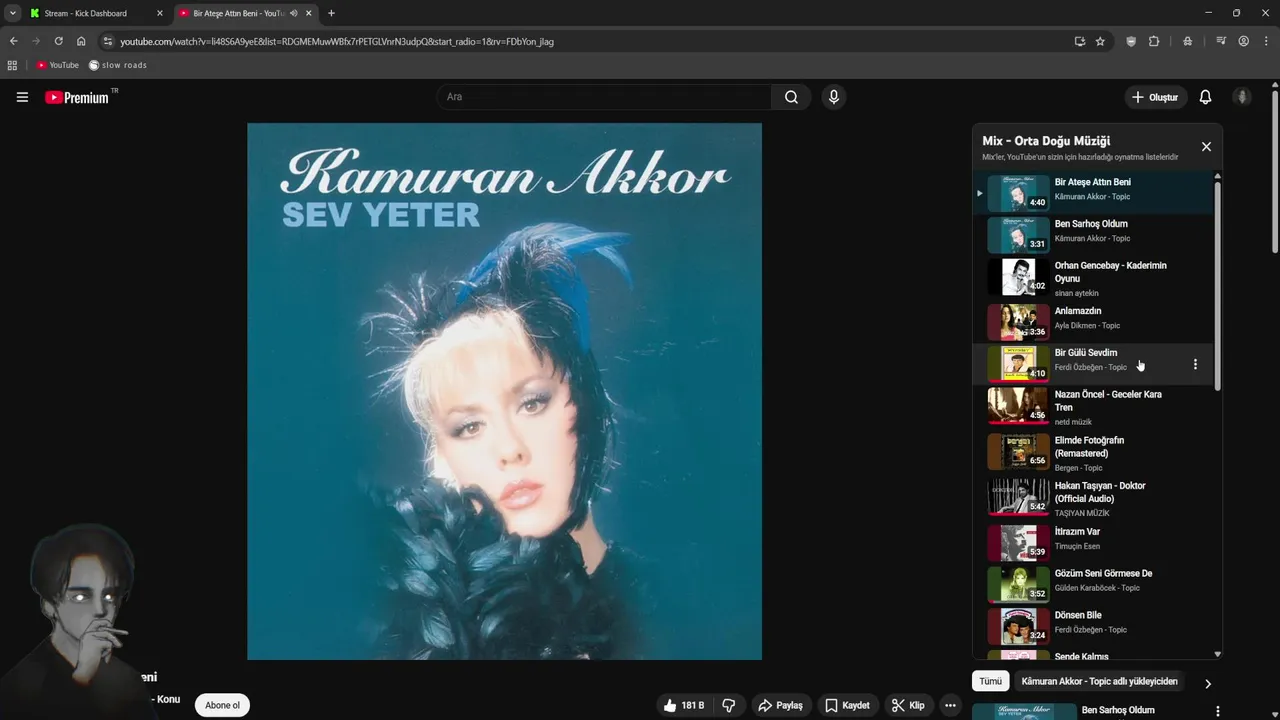Click the Abone ol subscribe button
The height and width of the screenshot is (720, 1280).
(222, 705)
